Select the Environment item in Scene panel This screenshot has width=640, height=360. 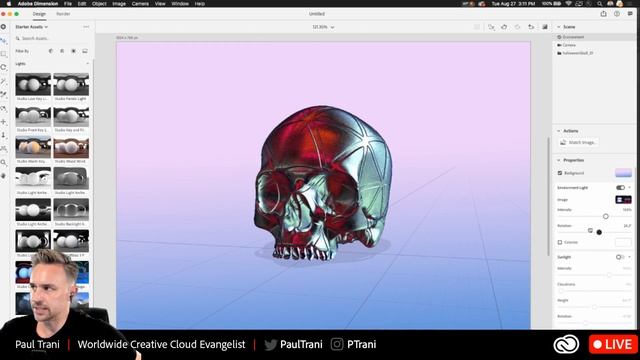594,37
